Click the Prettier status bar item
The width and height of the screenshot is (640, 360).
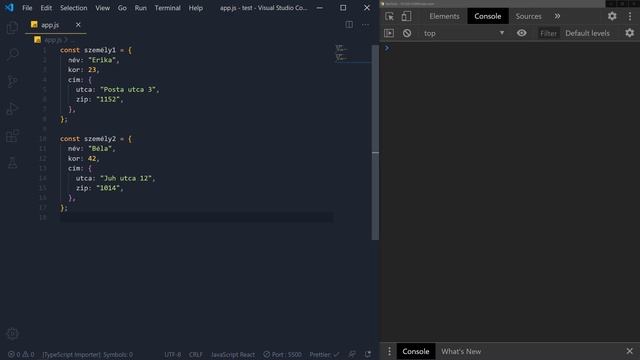(324, 354)
